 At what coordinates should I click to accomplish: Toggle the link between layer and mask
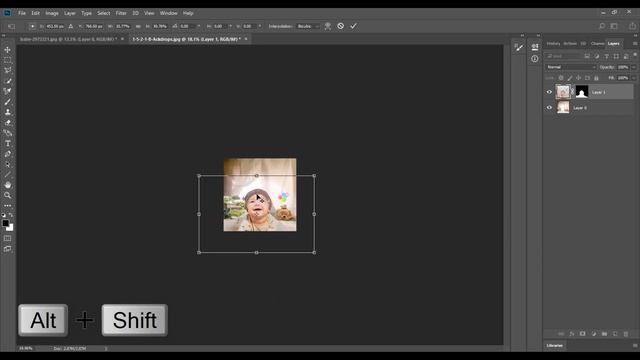click(x=572, y=92)
